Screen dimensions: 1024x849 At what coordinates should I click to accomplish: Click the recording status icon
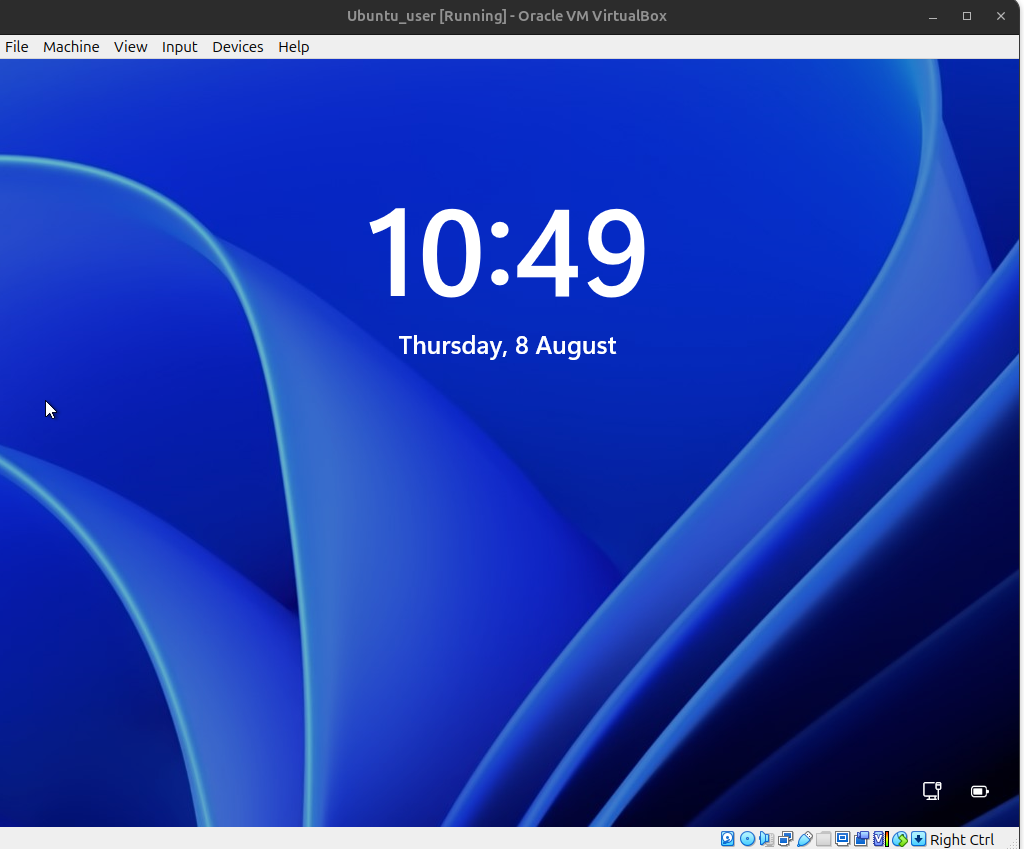coord(862,839)
